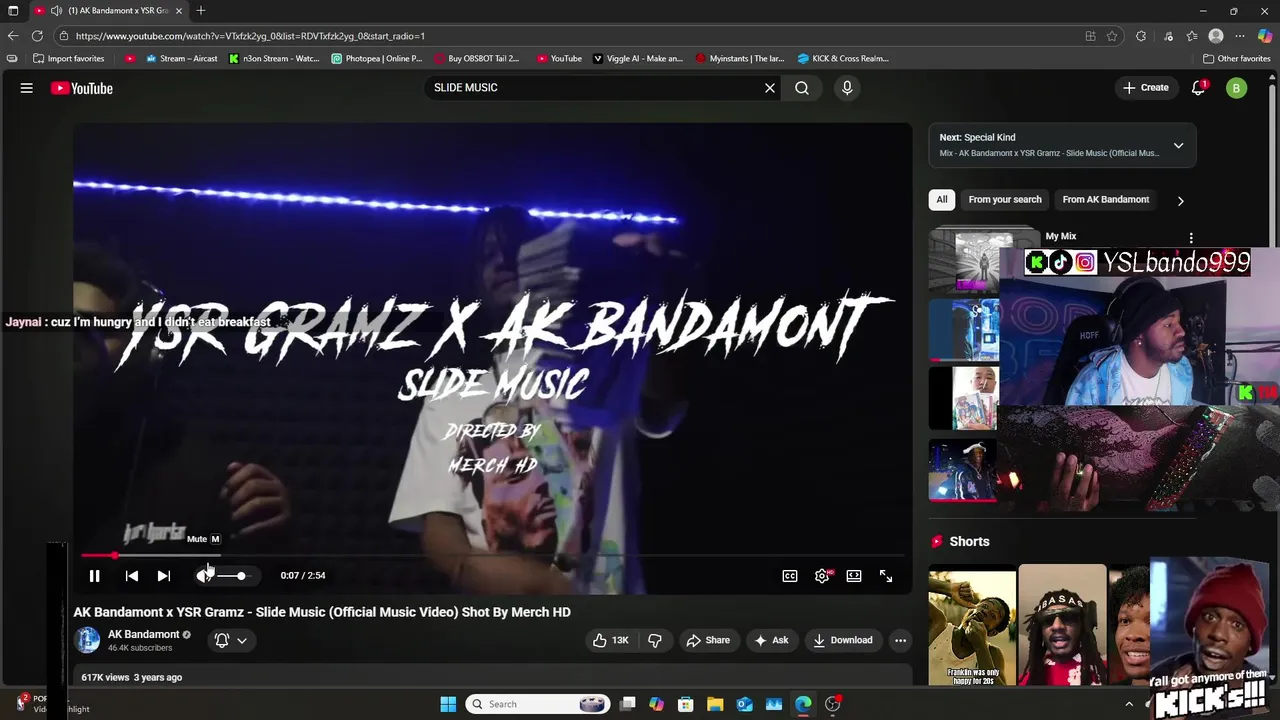Open Other favorites folder
The width and height of the screenshot is (1280, 720).
click(x=1237, y=58)
